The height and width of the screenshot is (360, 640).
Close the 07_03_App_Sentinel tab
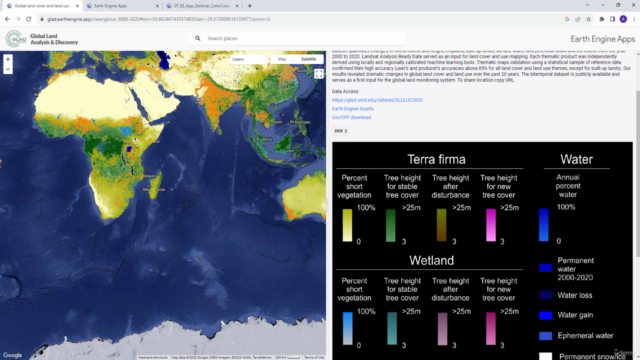pyautogui.click(x=237, y=6)
